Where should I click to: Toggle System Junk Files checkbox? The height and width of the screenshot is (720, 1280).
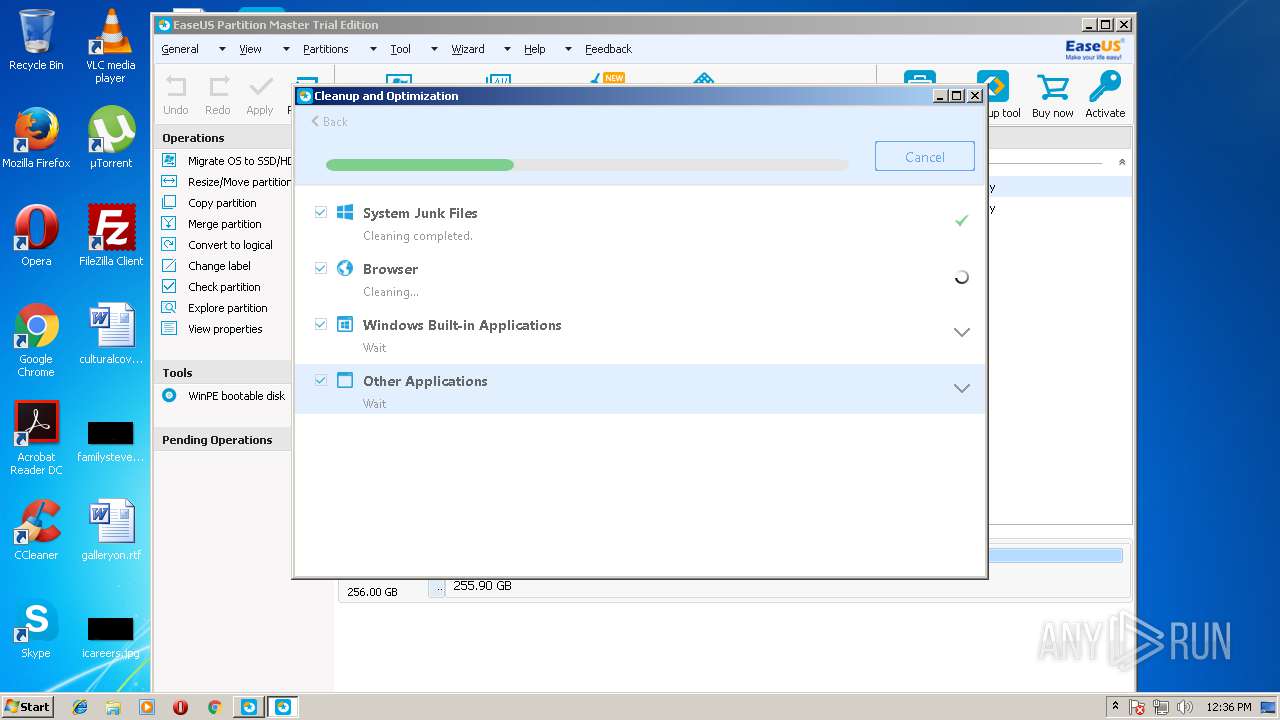pyautogui.click(x=321, y=212)
